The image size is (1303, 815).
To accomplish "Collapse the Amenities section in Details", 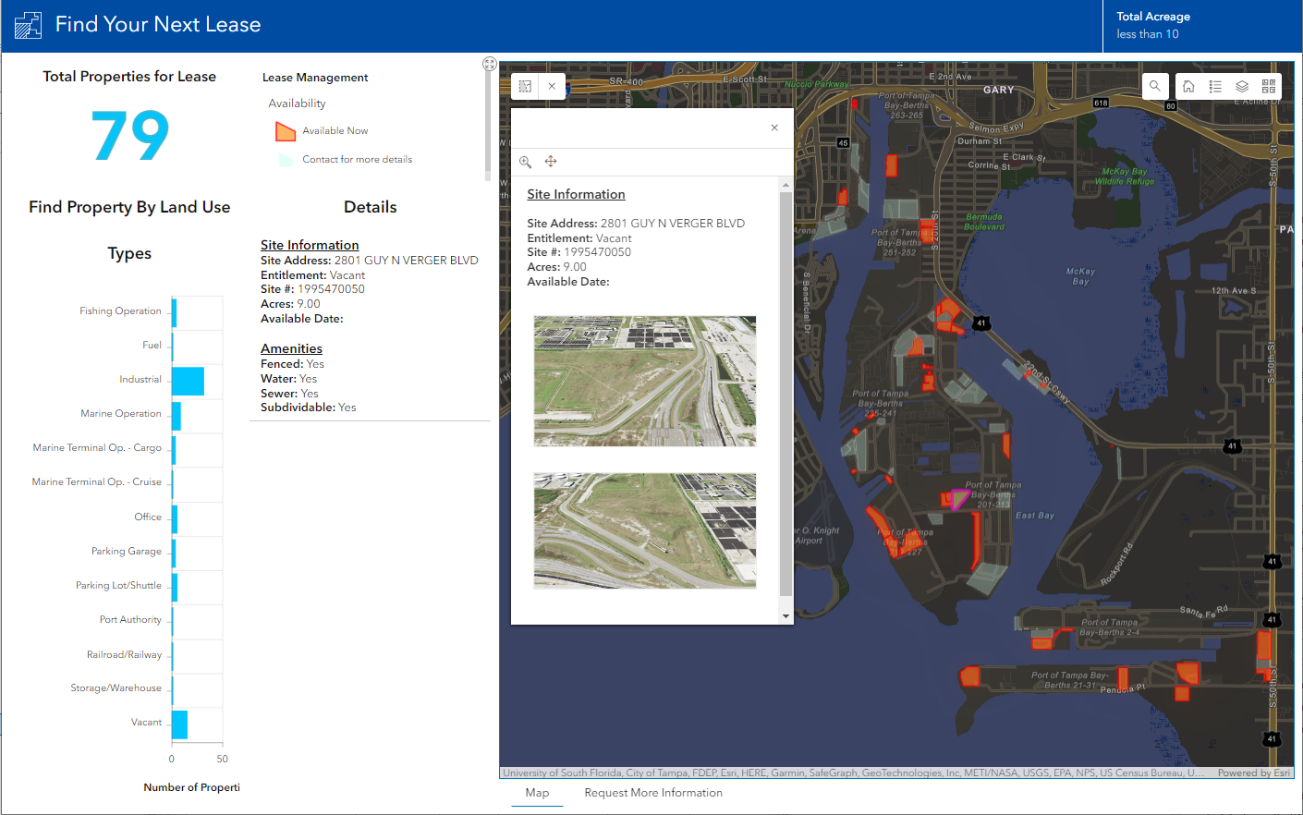I will click(x=291, y=348).
